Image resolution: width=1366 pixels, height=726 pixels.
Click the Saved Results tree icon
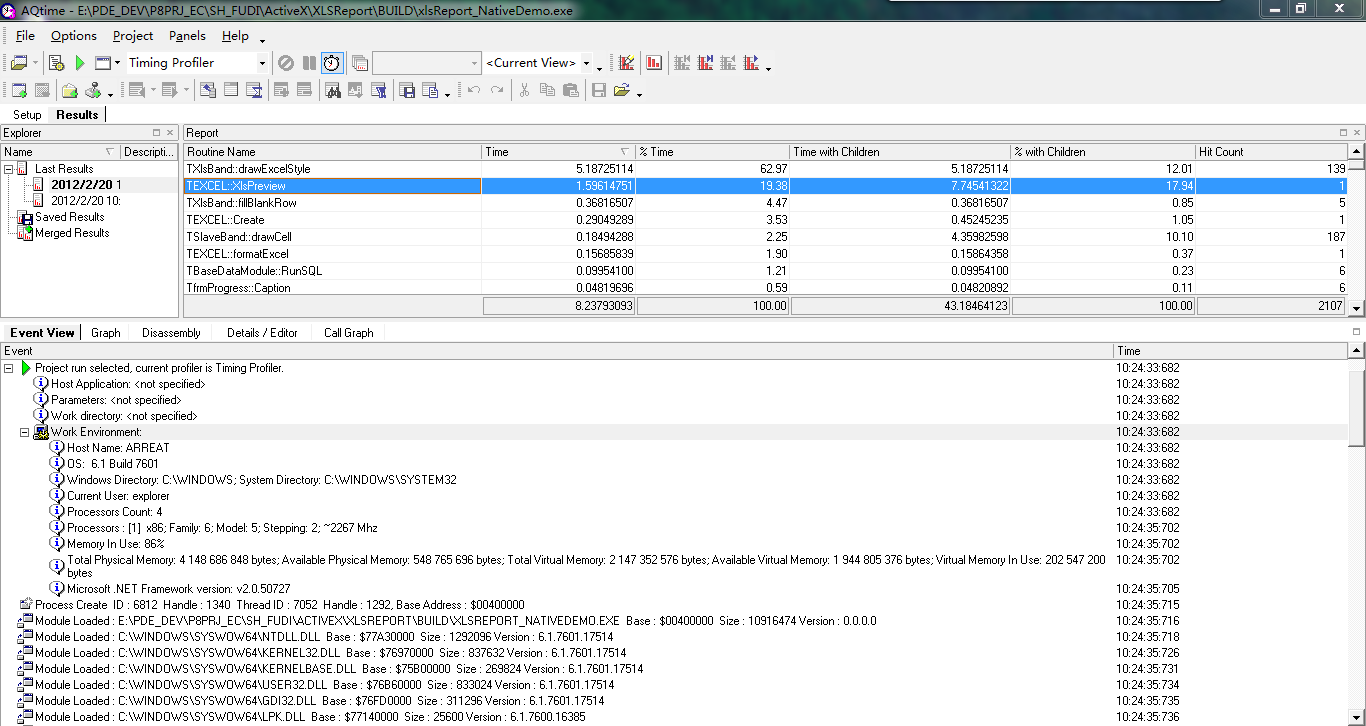point(24,217)
